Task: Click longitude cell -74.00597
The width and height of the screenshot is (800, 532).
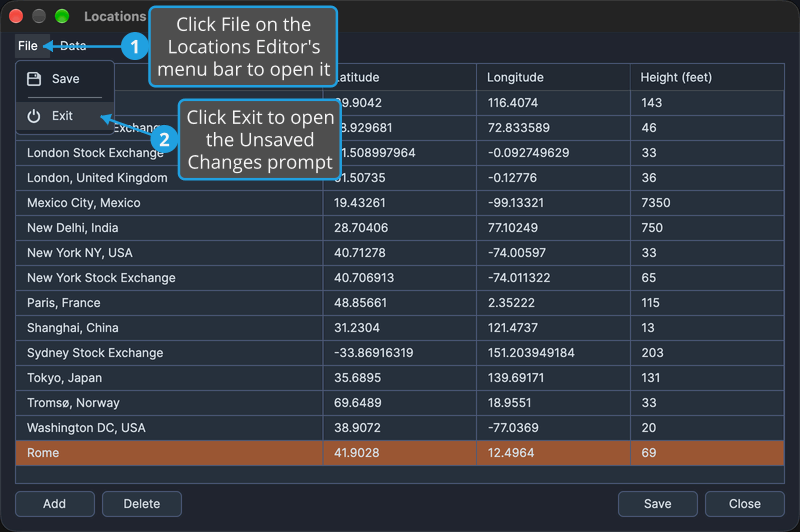Action: 553,253
